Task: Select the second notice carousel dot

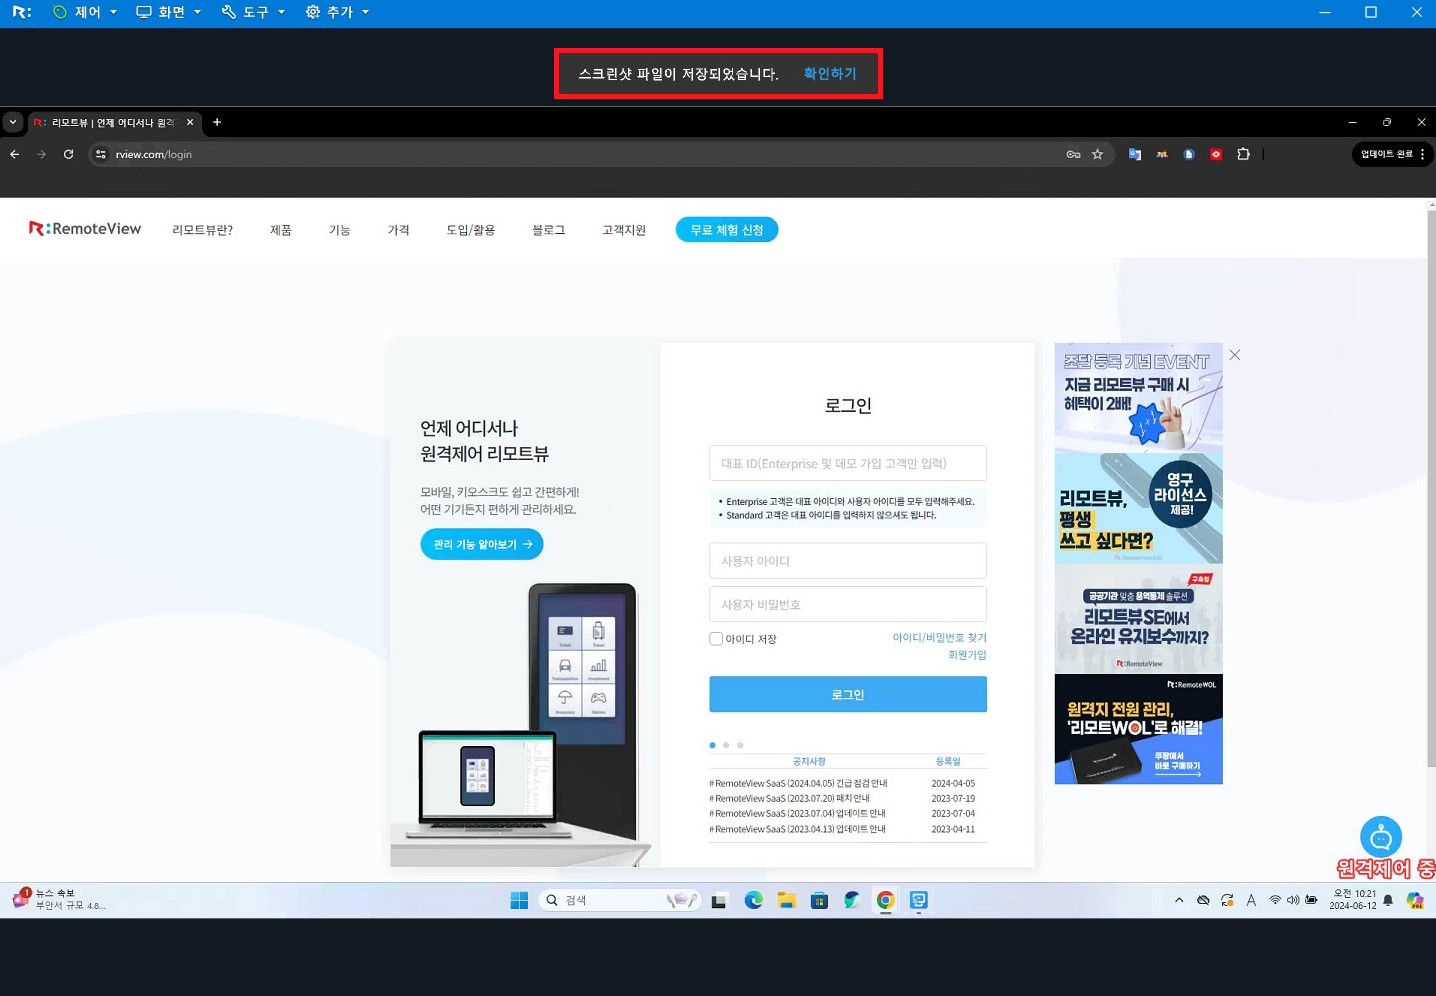Action: [x=726, y=745]
